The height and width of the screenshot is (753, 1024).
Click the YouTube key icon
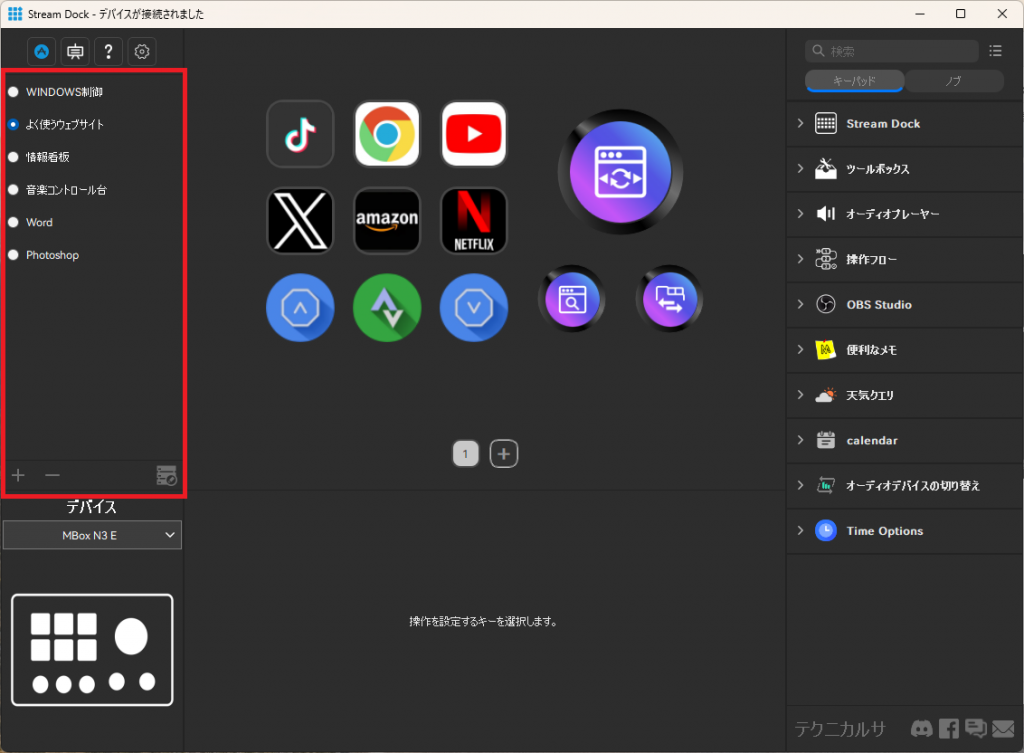474,134
